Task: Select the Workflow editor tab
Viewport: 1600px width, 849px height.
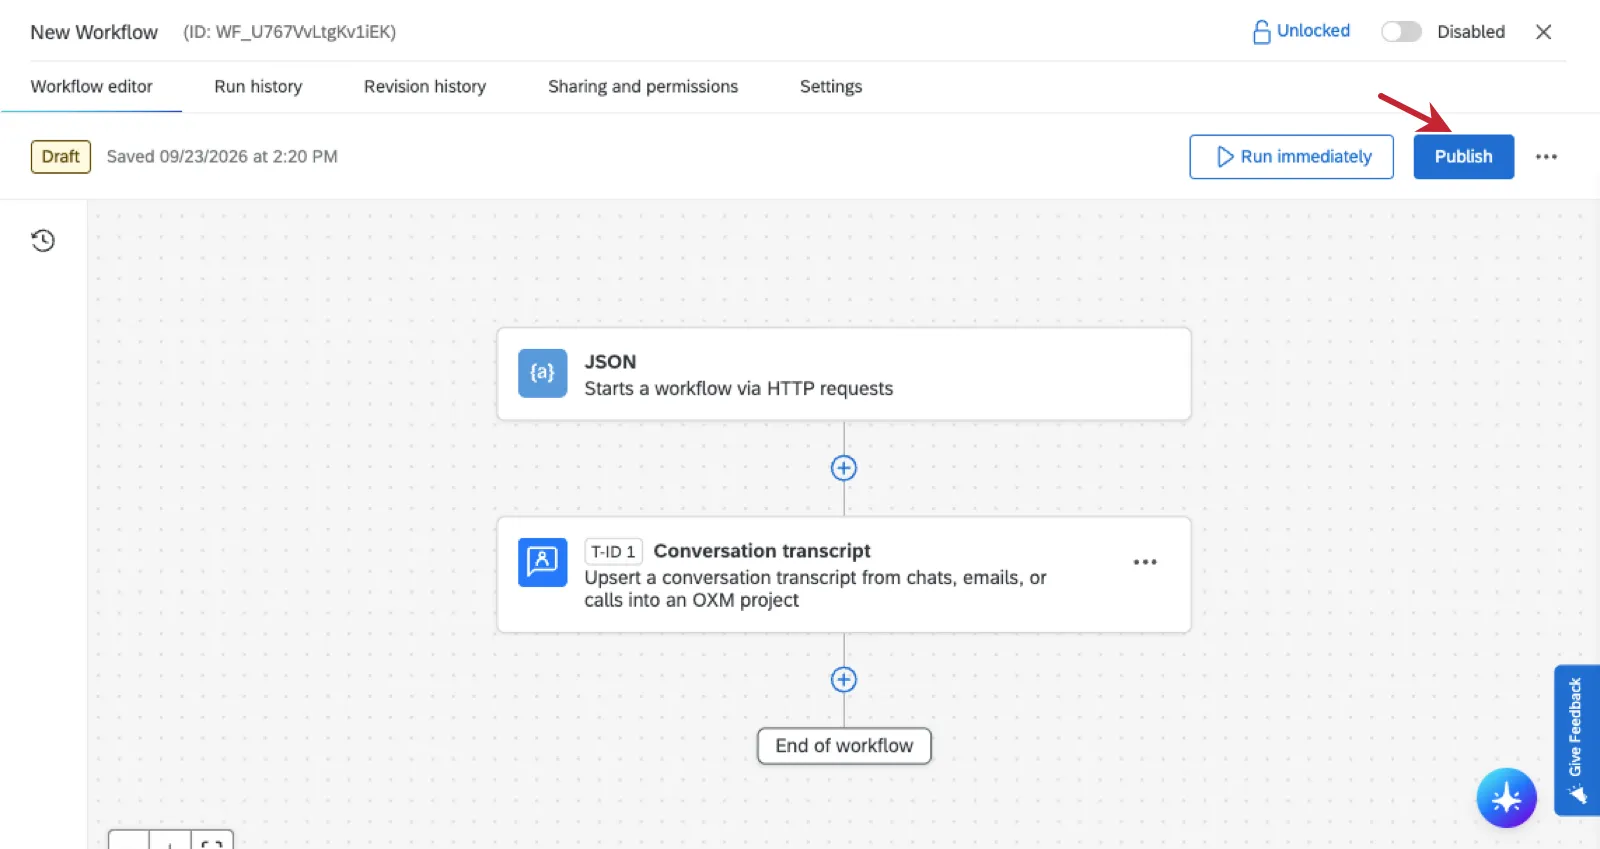Action: point(92,87)
